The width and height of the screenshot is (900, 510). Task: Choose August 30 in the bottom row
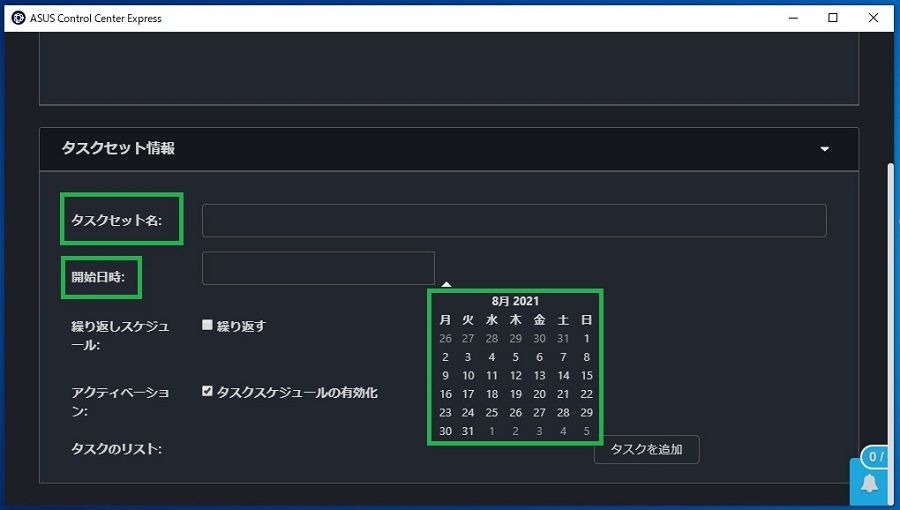coord(445,431)
